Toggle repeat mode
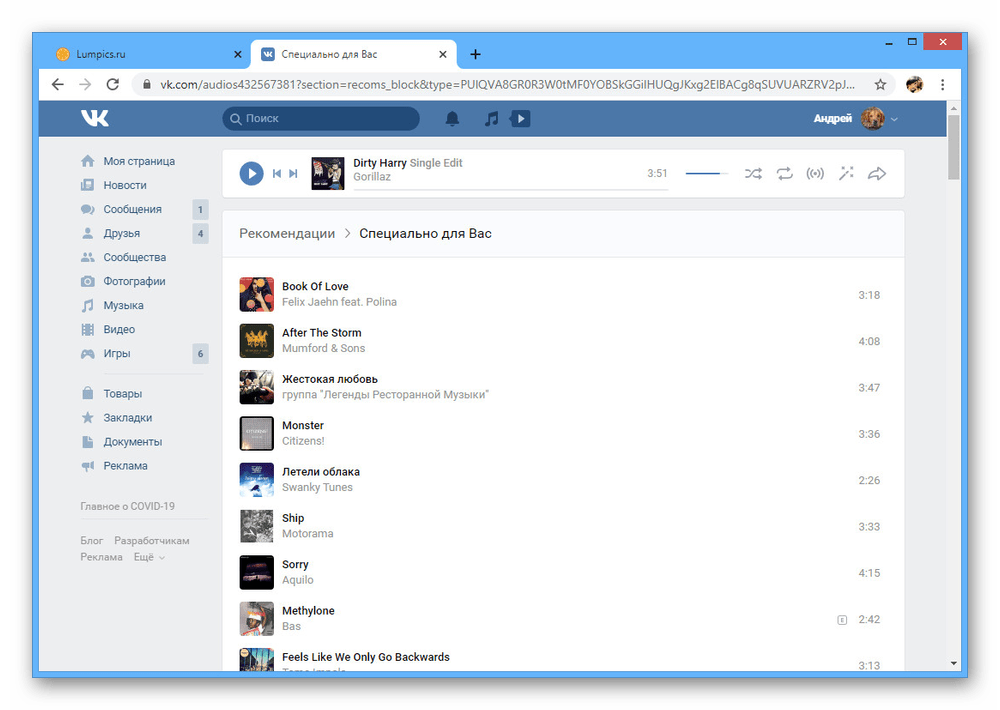The height and width of the screenshot is (710, 1000). point(784,174)
